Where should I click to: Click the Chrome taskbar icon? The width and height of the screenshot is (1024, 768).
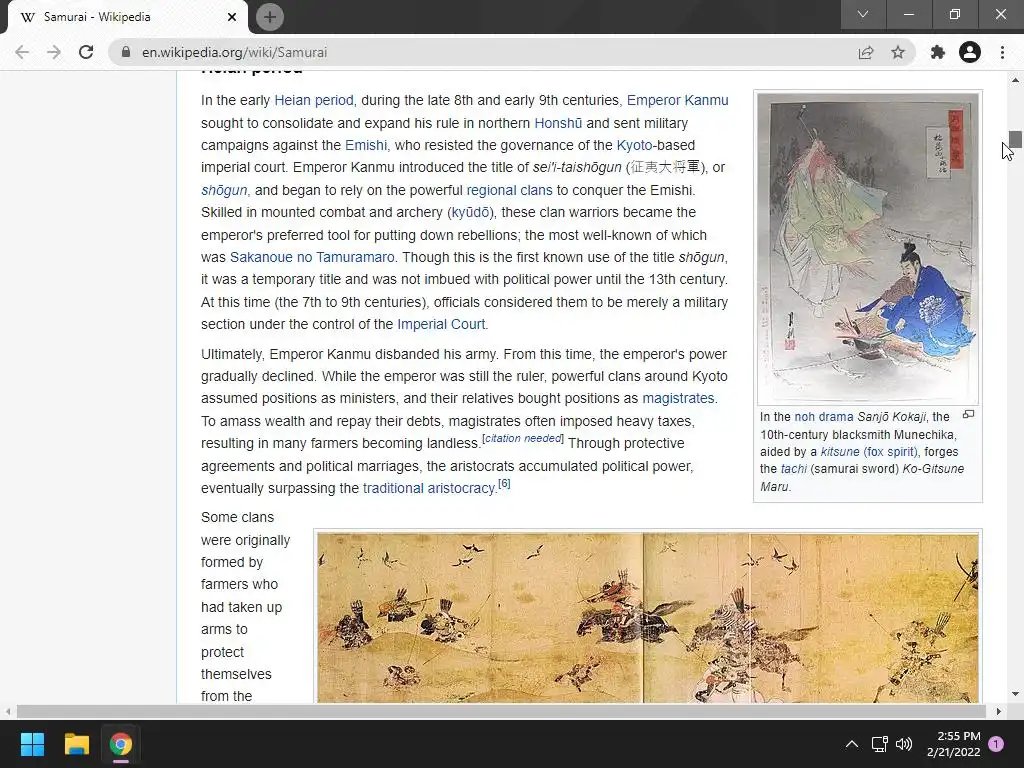pos(121,744)
